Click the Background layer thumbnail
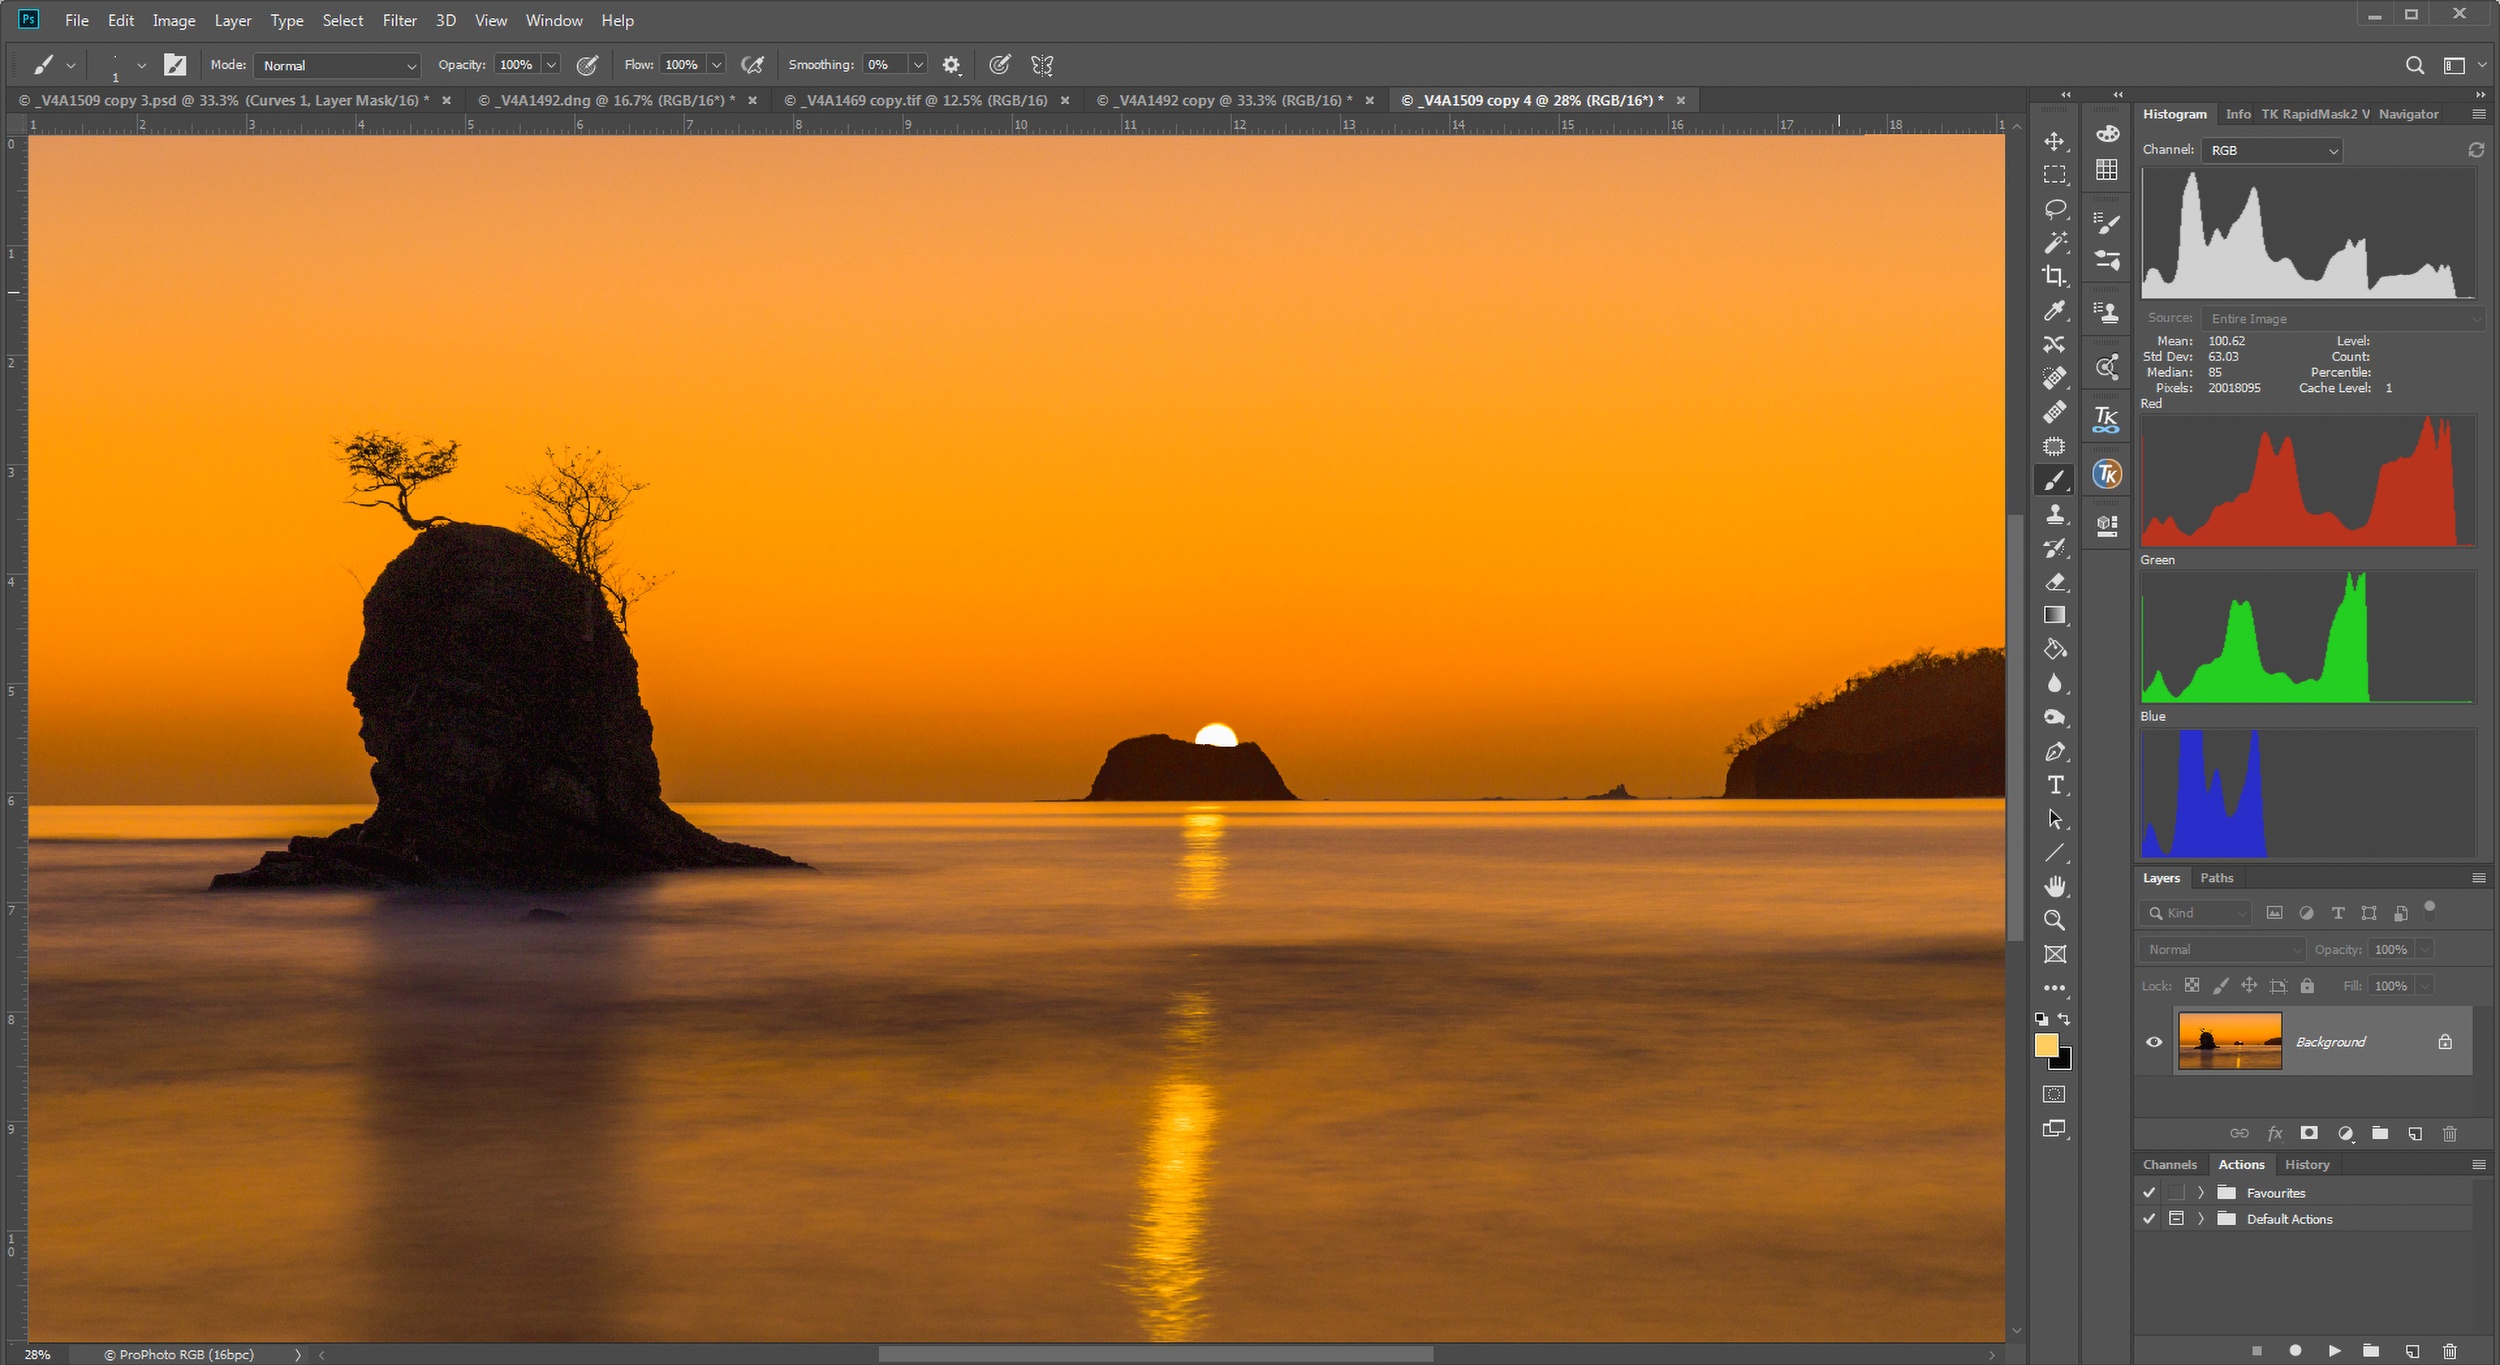The image size is (2500, 1365). click(2229, 1041)
